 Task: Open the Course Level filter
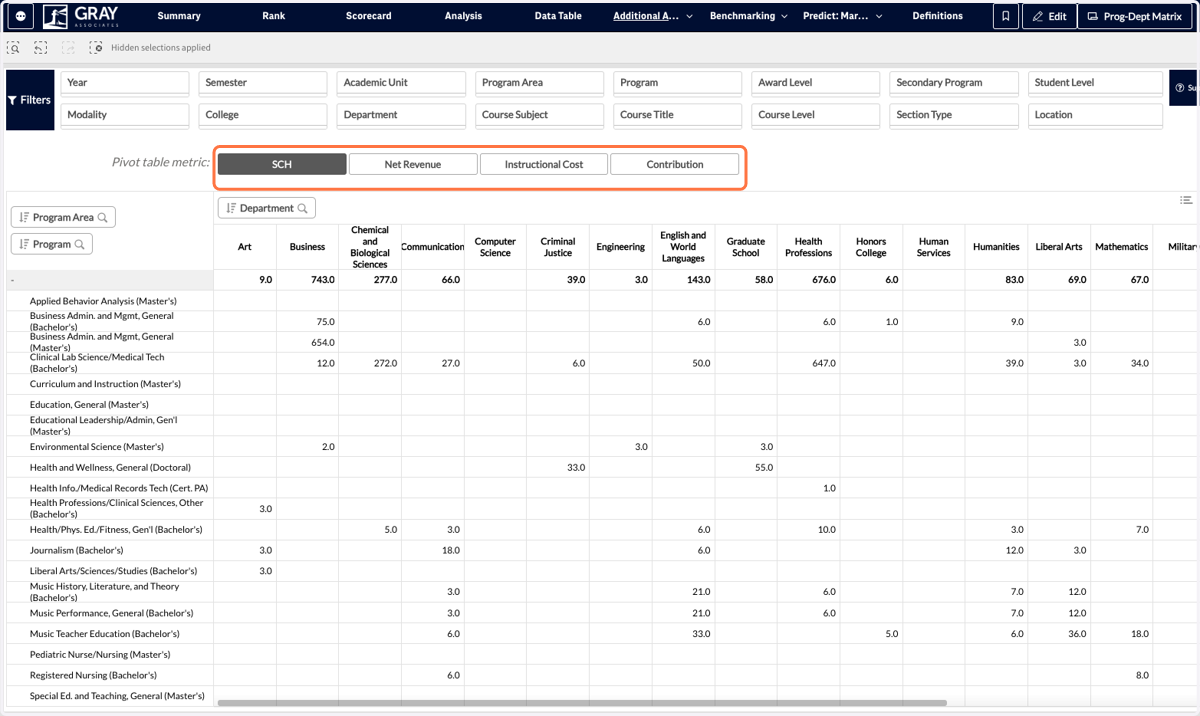[x=815, y=115]
